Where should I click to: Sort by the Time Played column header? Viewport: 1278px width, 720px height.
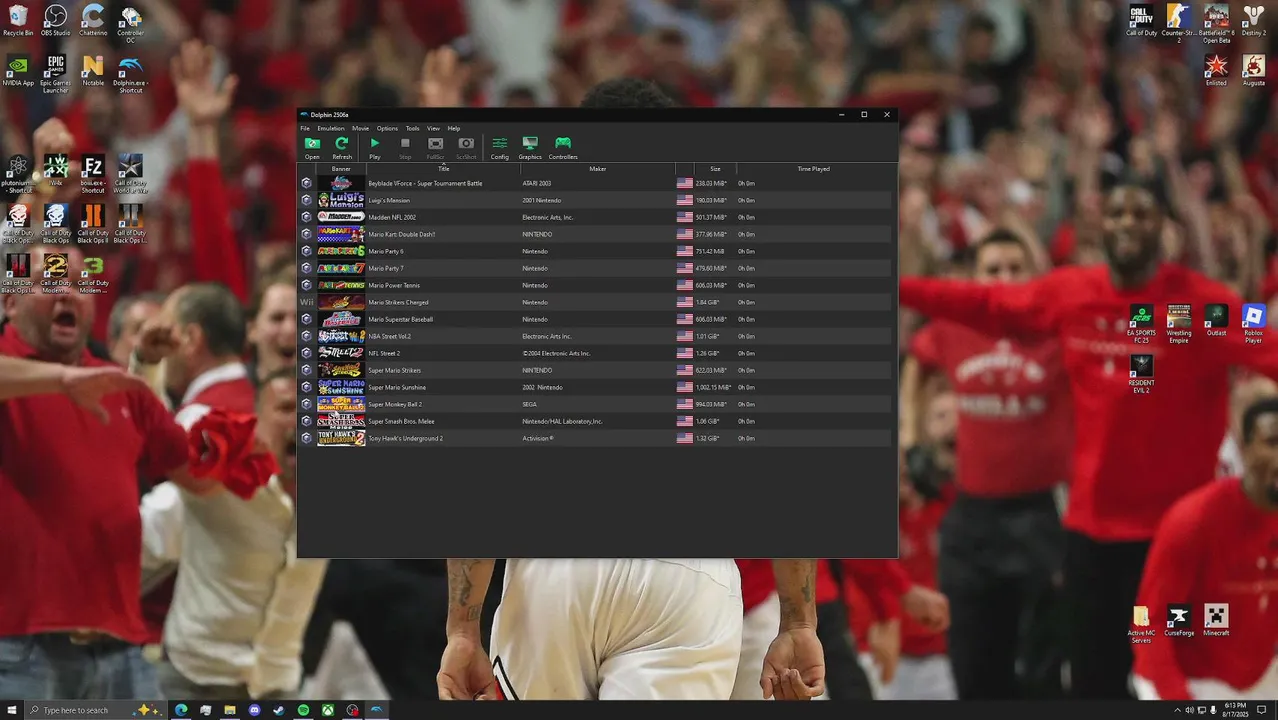(813, 169)
